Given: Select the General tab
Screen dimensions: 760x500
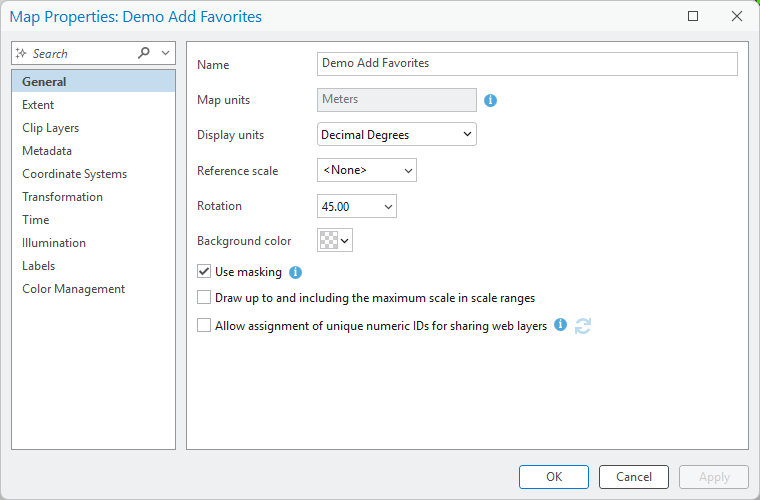Looking at the screenshot, I should point(94,81).
